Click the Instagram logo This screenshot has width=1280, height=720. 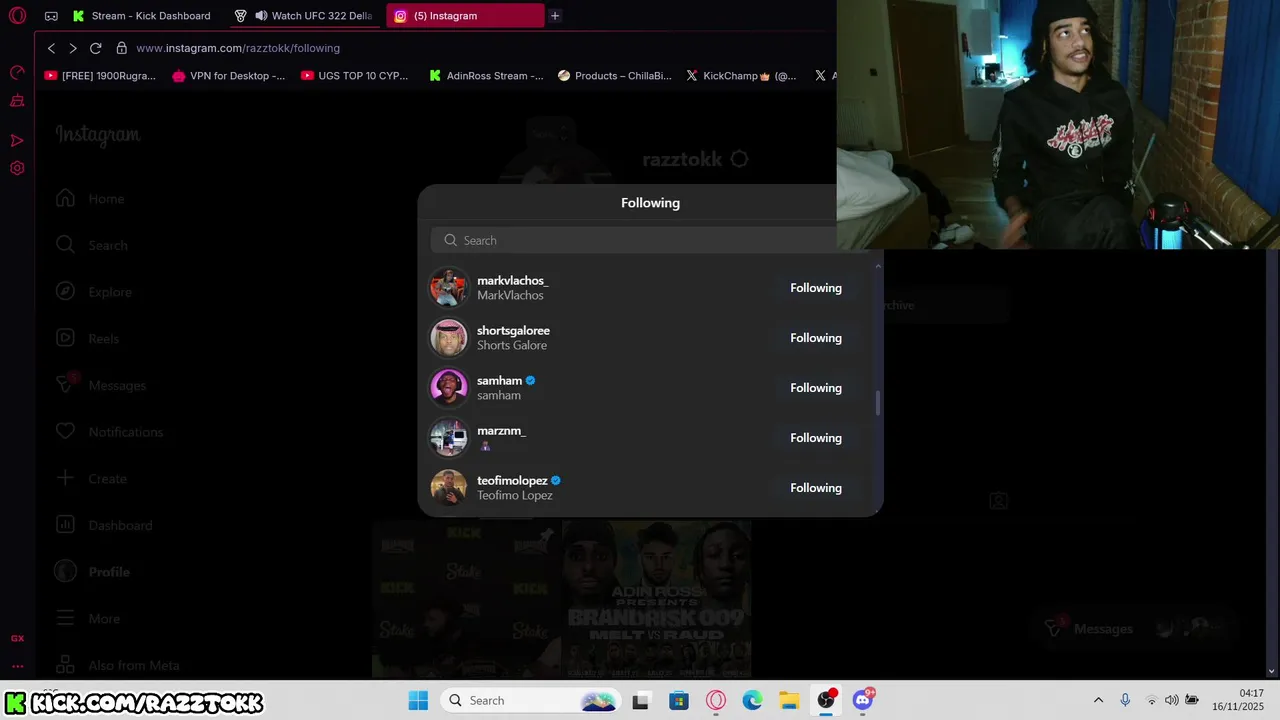point(98,135)
